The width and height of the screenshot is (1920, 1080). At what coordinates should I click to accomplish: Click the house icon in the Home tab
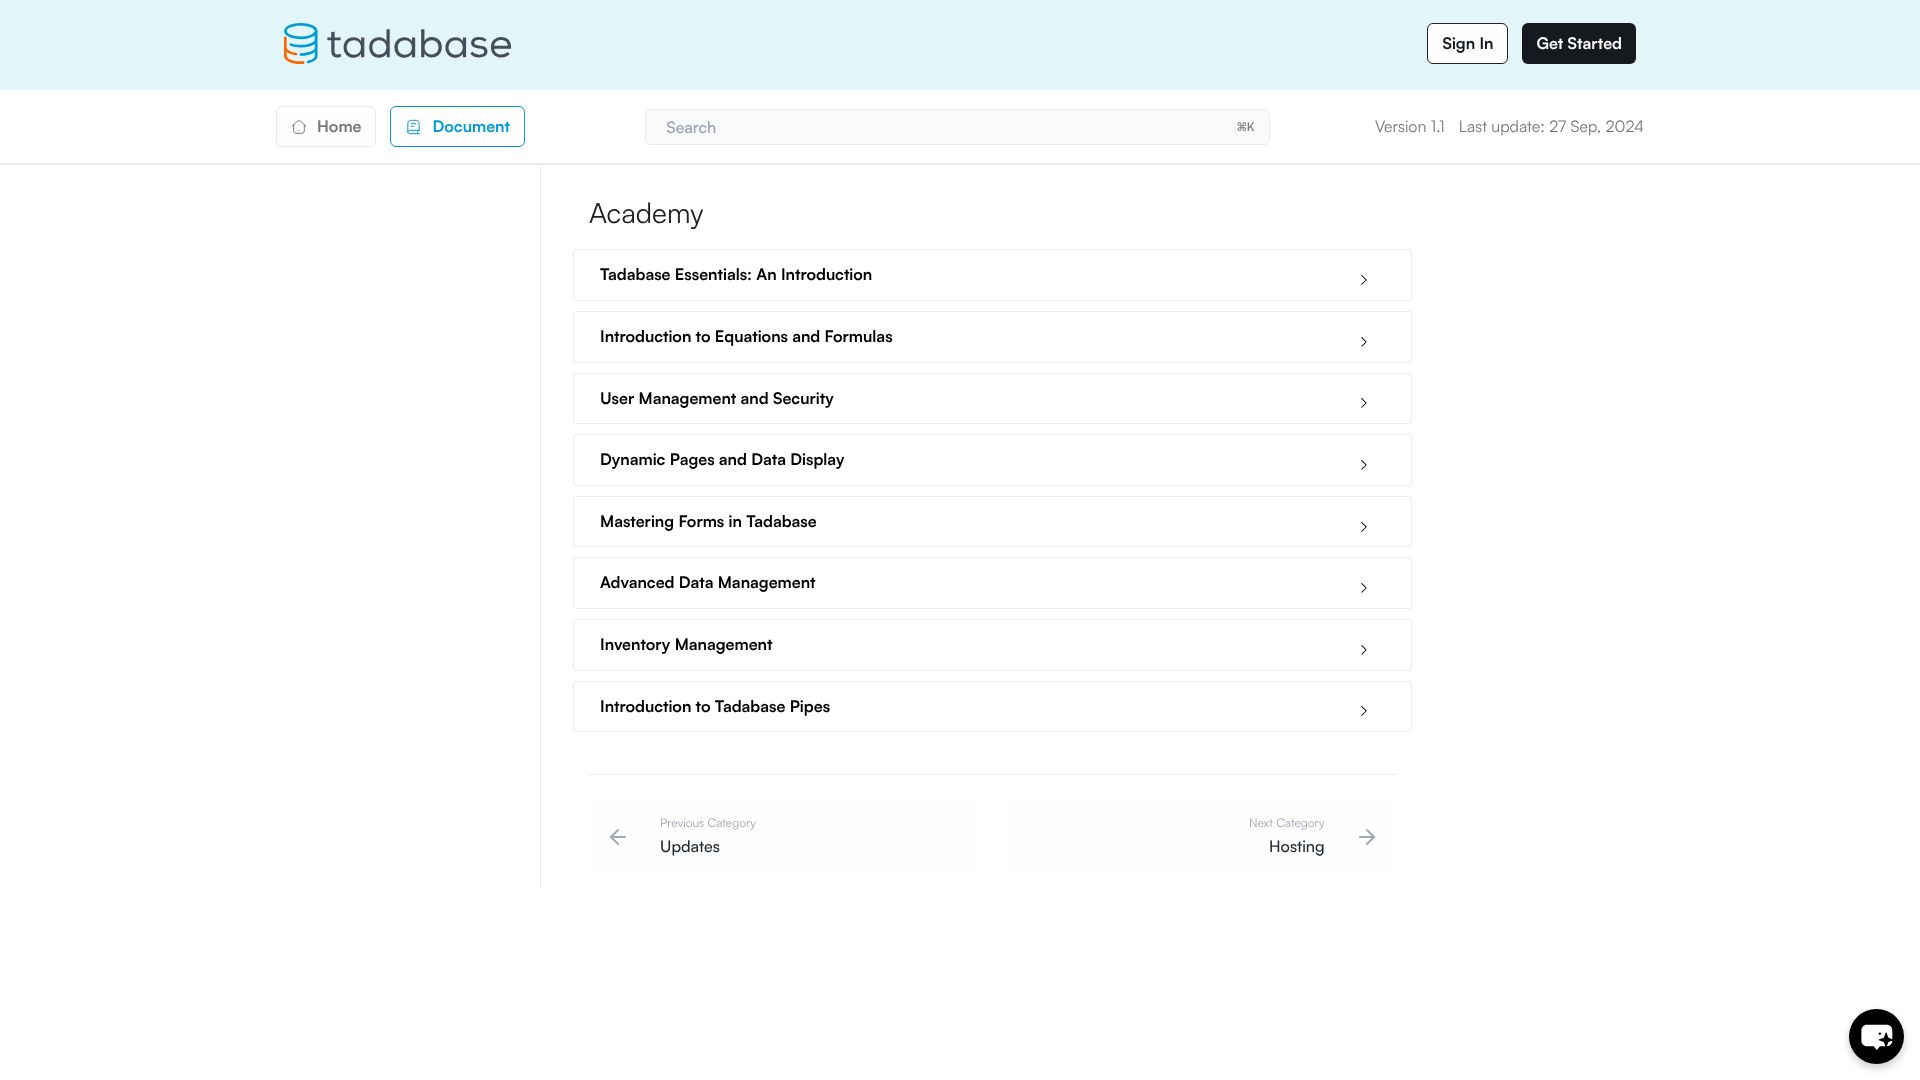pos(299,127)
